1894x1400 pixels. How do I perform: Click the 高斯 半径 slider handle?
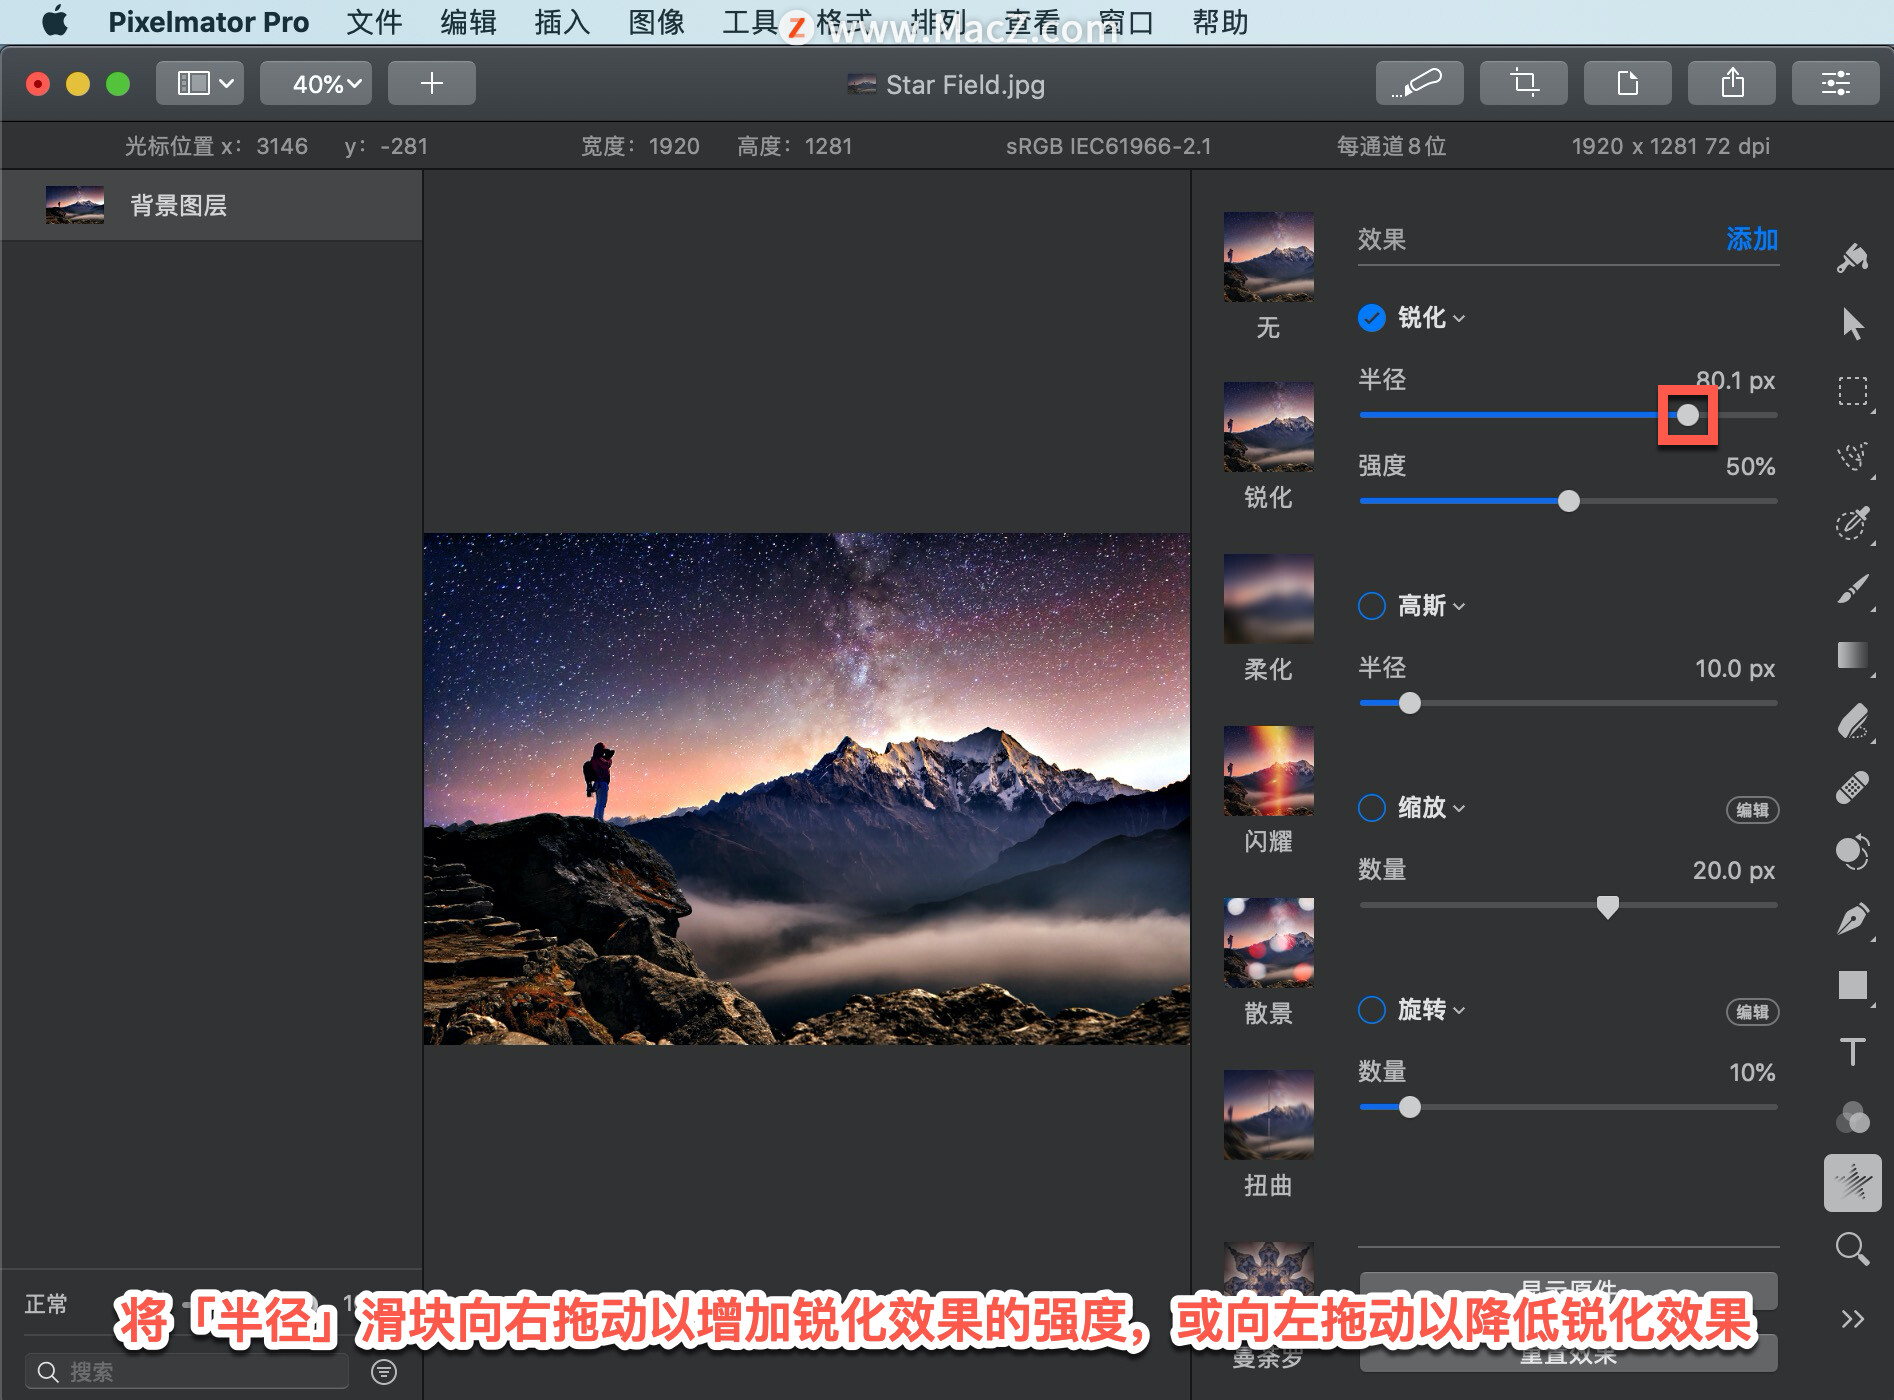tap(1410, 703)
